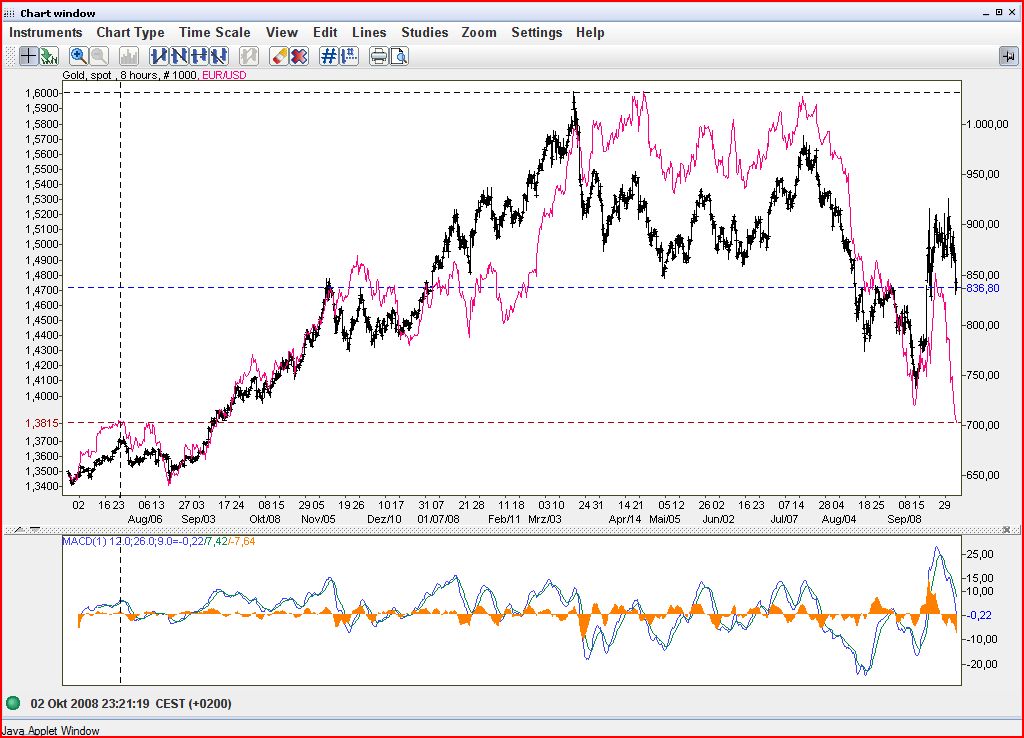The height and width of the screenshot is (738, 1024).
Task: Click the -0,22 MACD value label
Action: click(x=978, y=615)
